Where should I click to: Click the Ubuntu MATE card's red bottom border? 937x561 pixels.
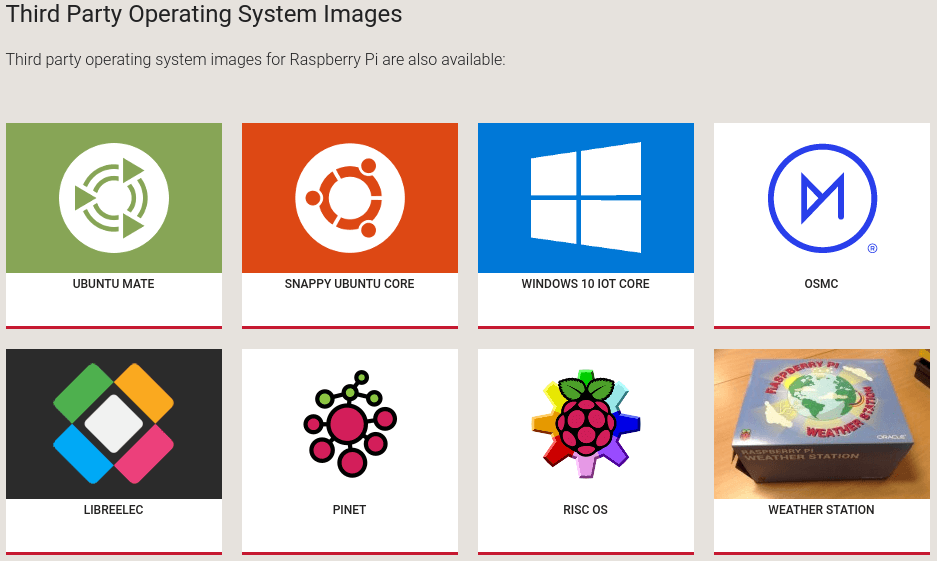pos(114,327)
